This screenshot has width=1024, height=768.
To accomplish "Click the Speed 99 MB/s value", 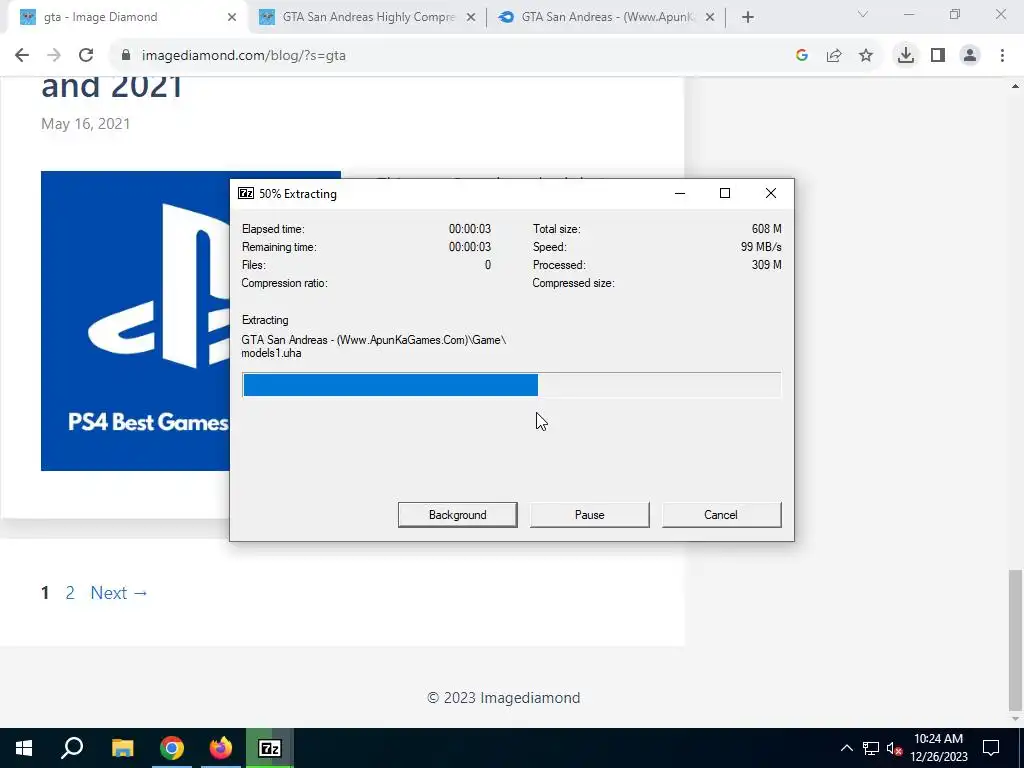I will pos(761,247).
